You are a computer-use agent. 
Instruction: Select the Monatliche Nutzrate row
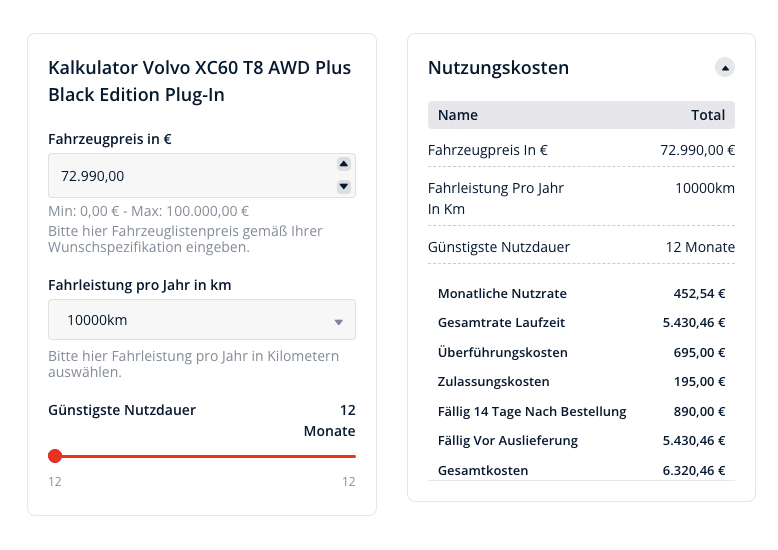click(x=581, y=293)
